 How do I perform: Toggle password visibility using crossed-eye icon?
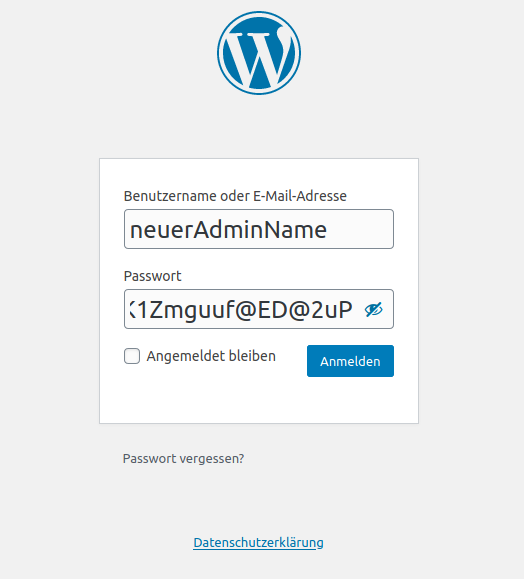373,309
